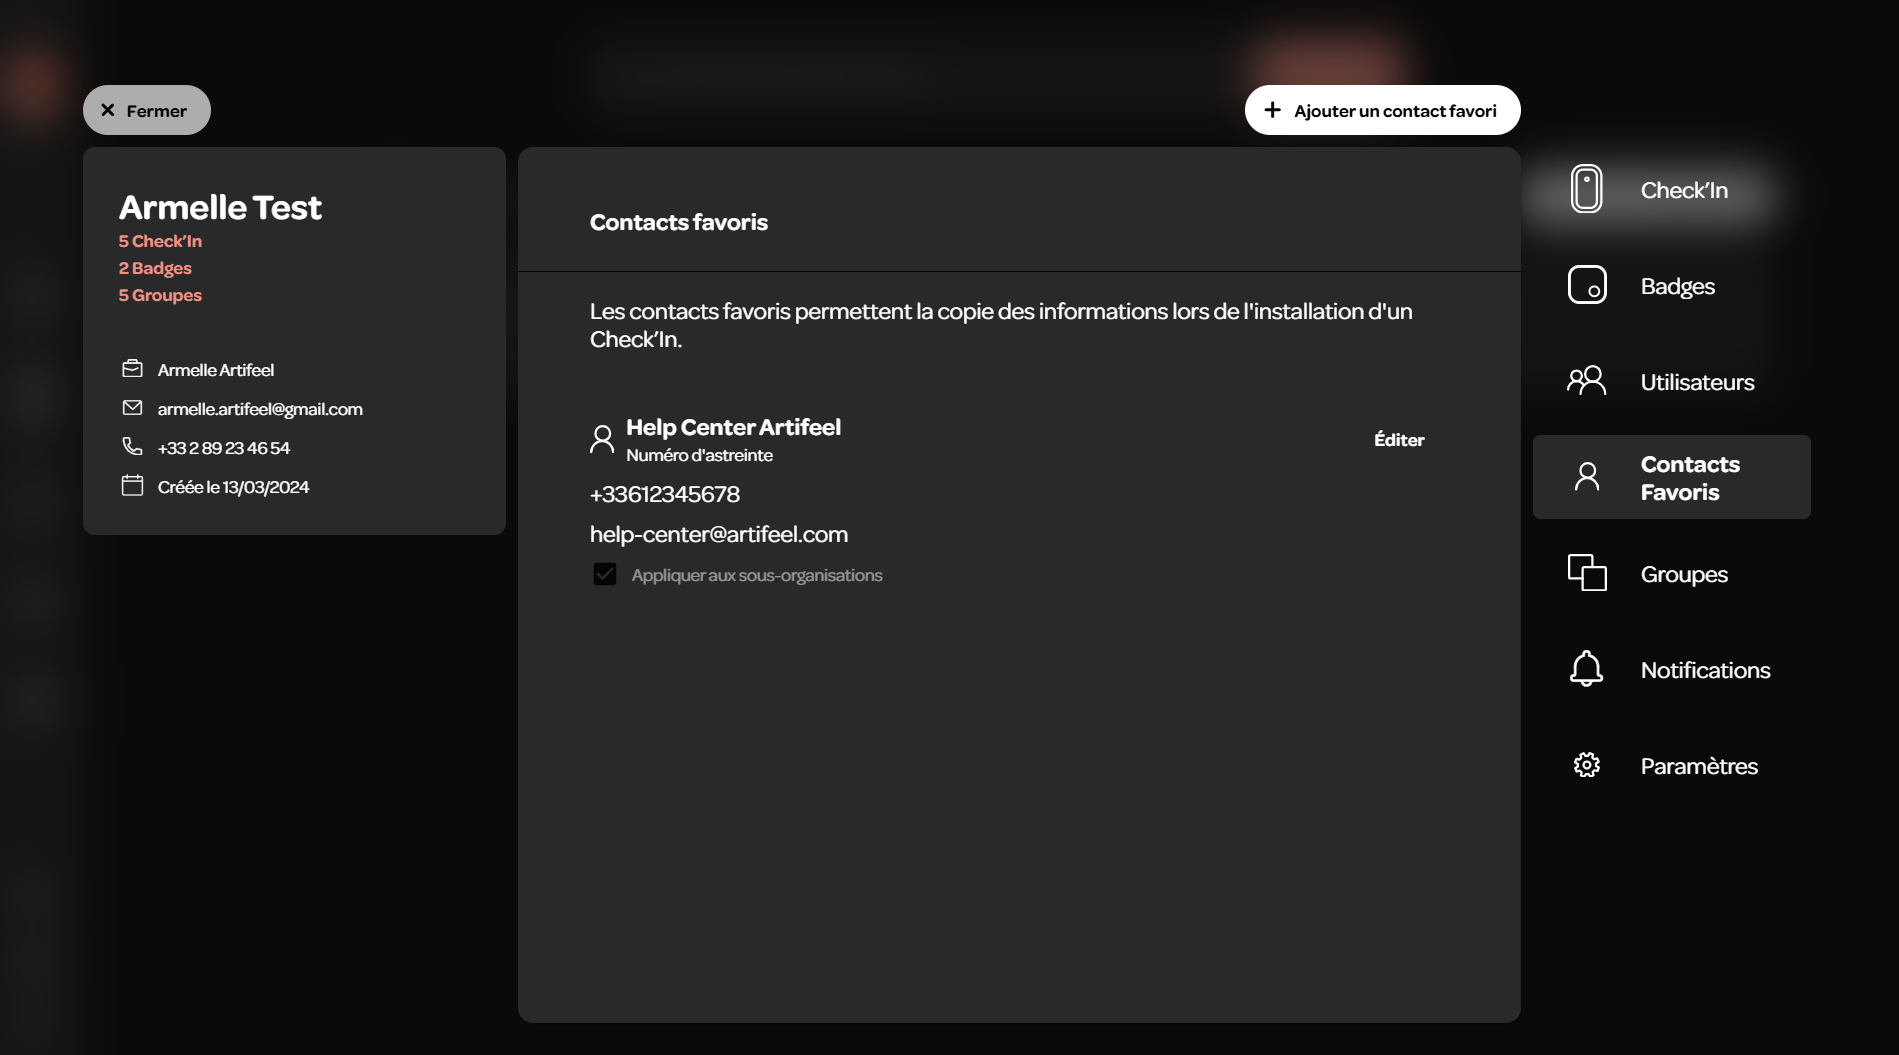The height and width of the screenshot is (1055, 1899).
Task: Select the 5 Groupes count link
Action: click(x=160, y=295)
